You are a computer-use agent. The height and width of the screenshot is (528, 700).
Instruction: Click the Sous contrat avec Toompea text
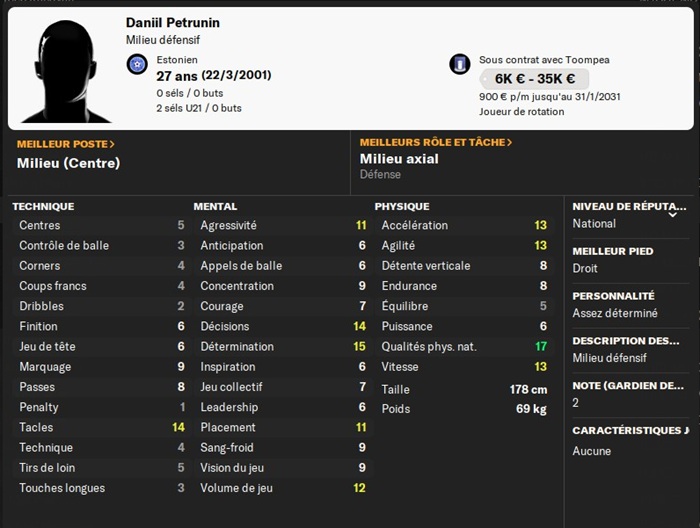[x=543, y=60]
